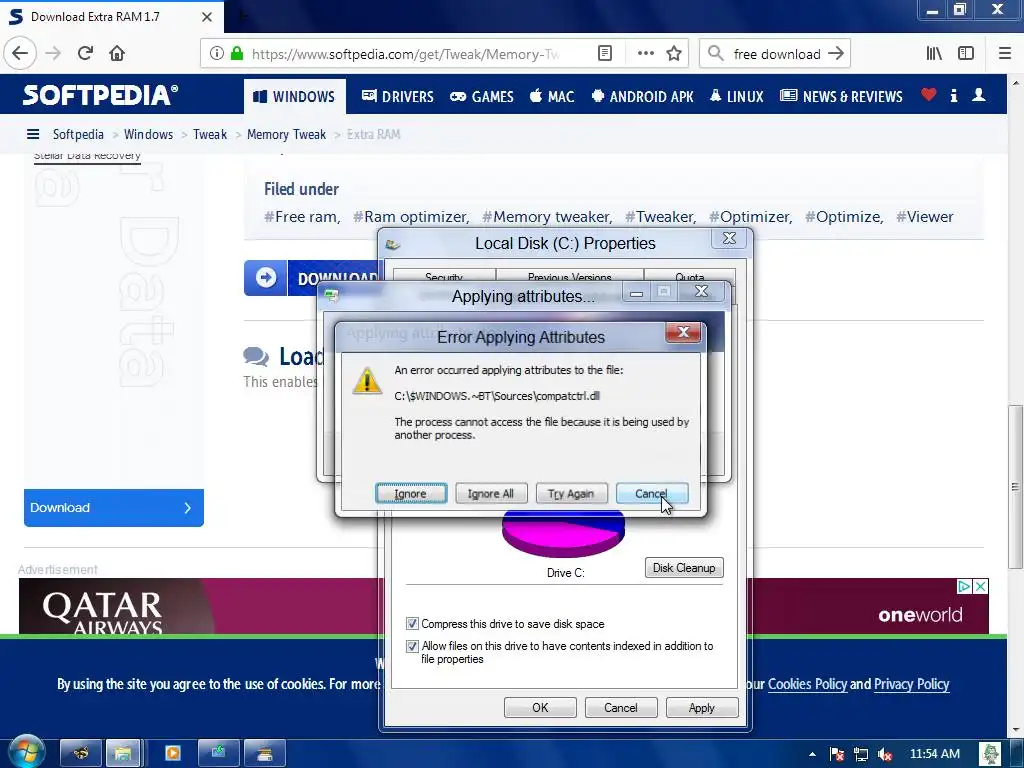This screenshot has width=1024, height=768.
Task: Click Disk Cleanup in Properties window
Action: coord(684,568)
